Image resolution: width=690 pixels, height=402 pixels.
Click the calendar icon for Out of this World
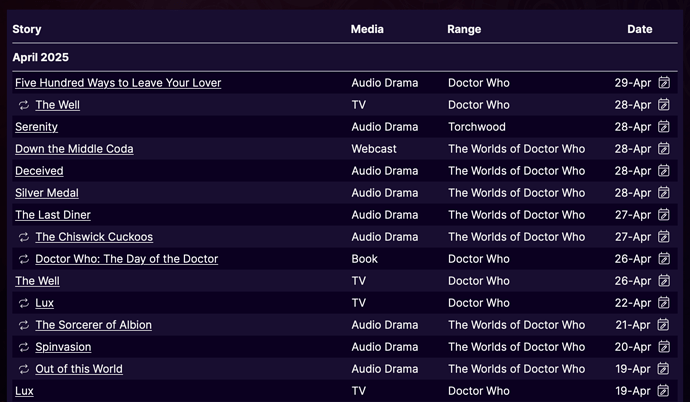[663, 369]
